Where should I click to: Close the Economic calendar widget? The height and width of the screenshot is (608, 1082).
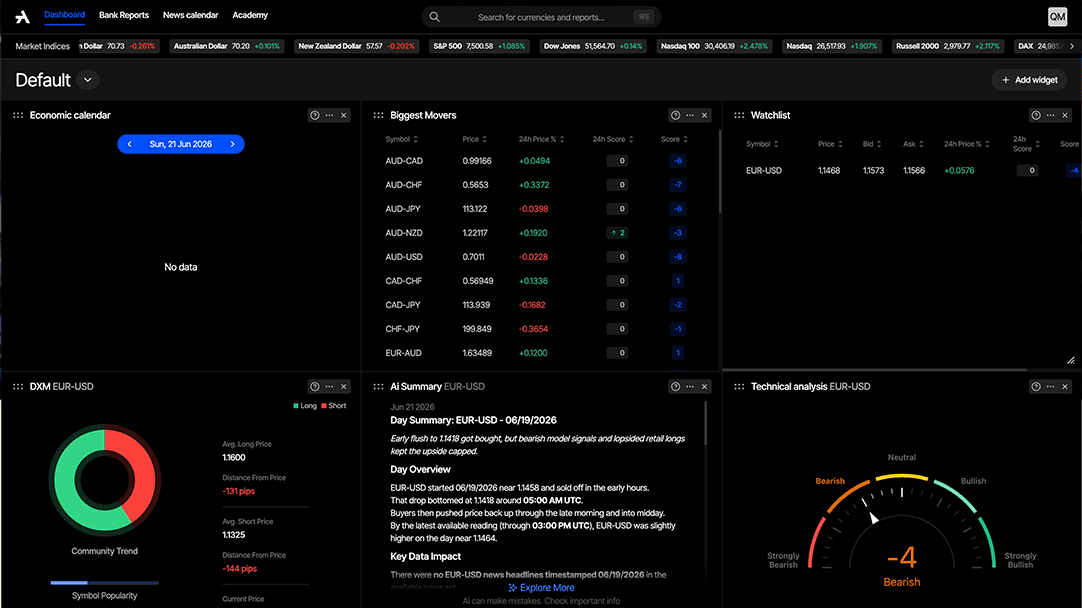[344, 115]
